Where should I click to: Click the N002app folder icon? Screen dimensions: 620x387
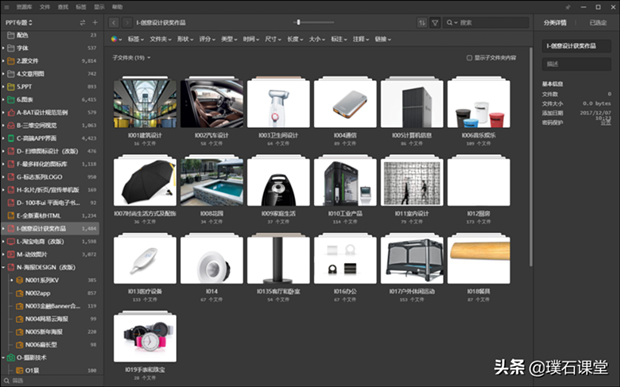[19, 293]
